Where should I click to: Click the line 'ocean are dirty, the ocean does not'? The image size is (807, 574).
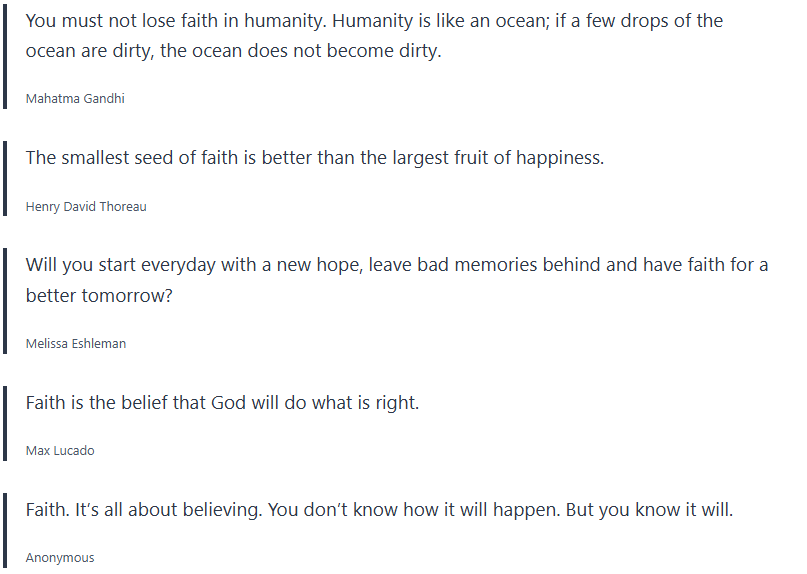click(232, 51)
